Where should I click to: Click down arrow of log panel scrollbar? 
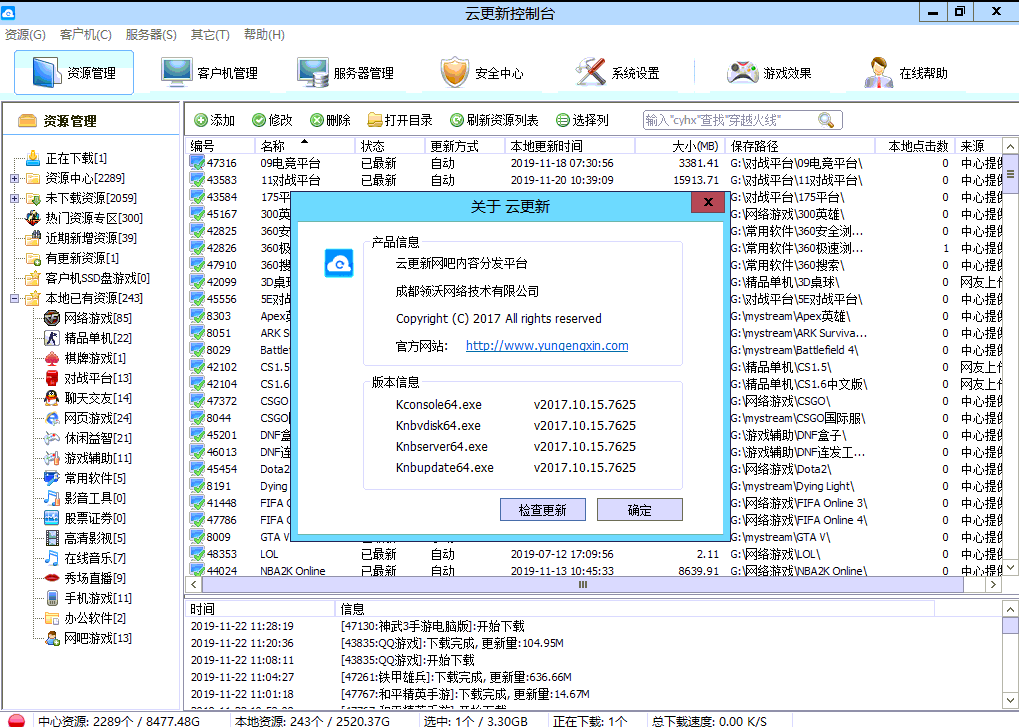pos(1010,700)
